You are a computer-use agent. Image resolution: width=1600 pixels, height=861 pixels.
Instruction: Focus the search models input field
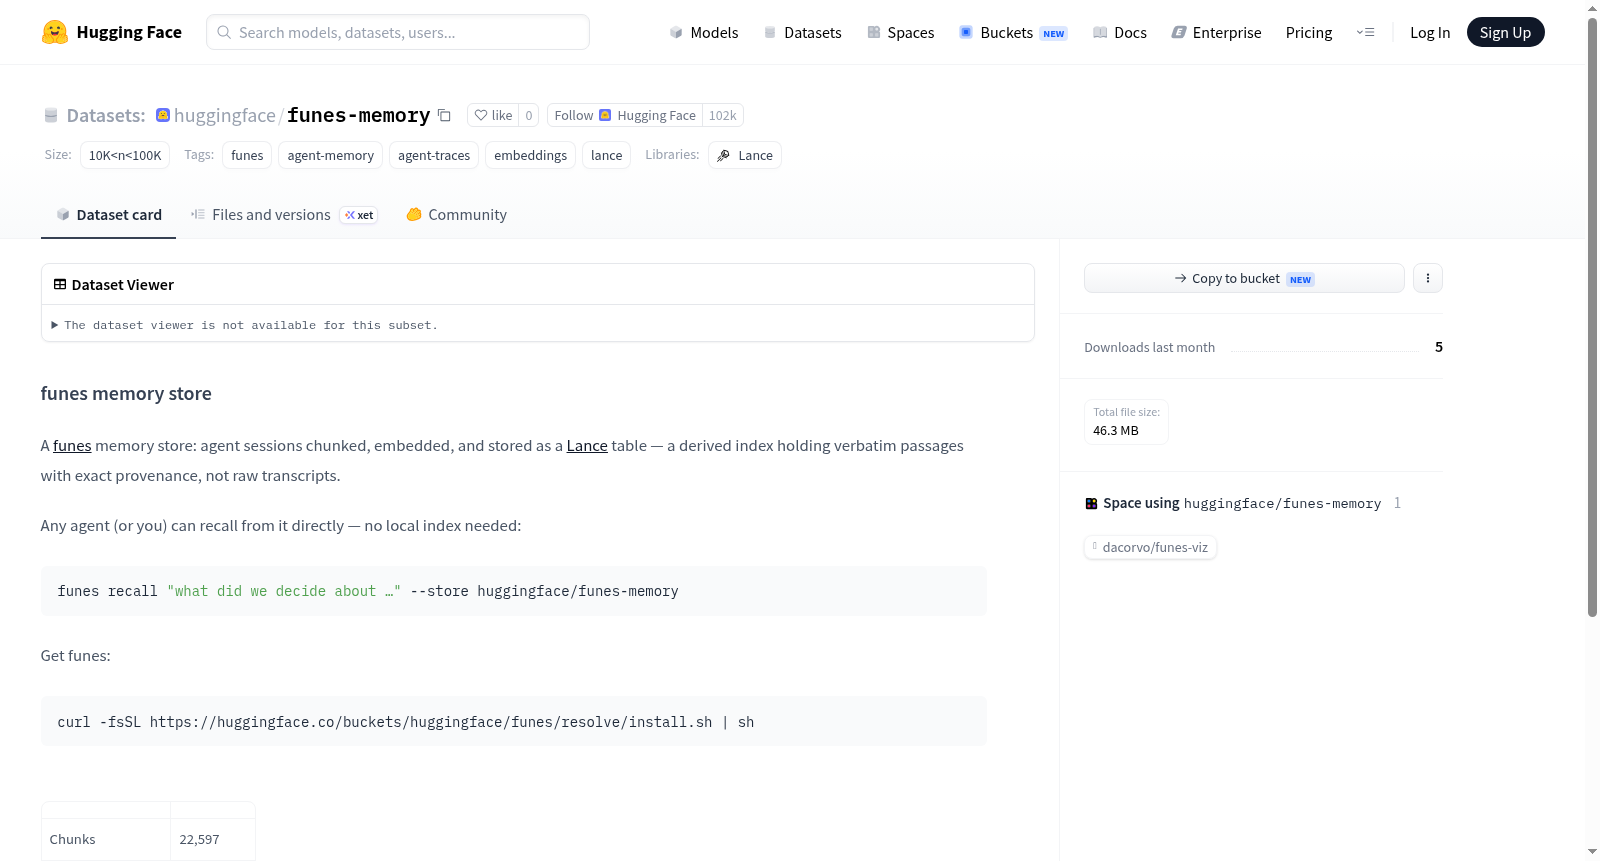pyautogui.click(x=398, y=32)
